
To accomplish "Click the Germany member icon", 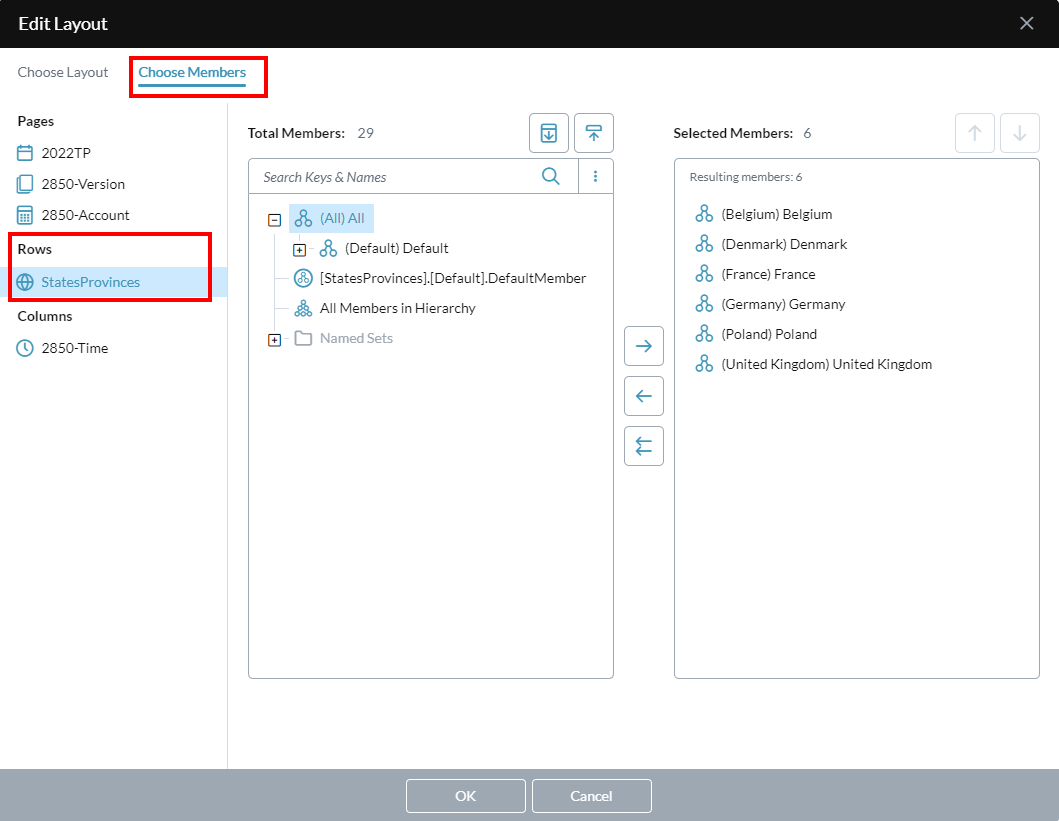I will tap(704, 304).
